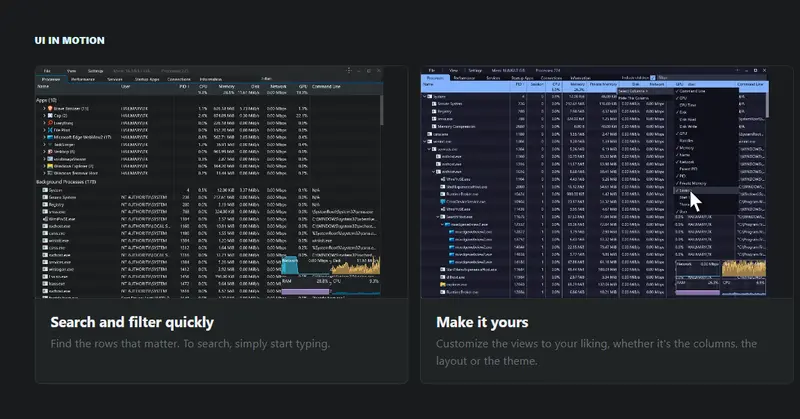Sort by Memory column in the dark-themed window
The height and width of the screenshot is (419, 800).
tap(227, 87)
